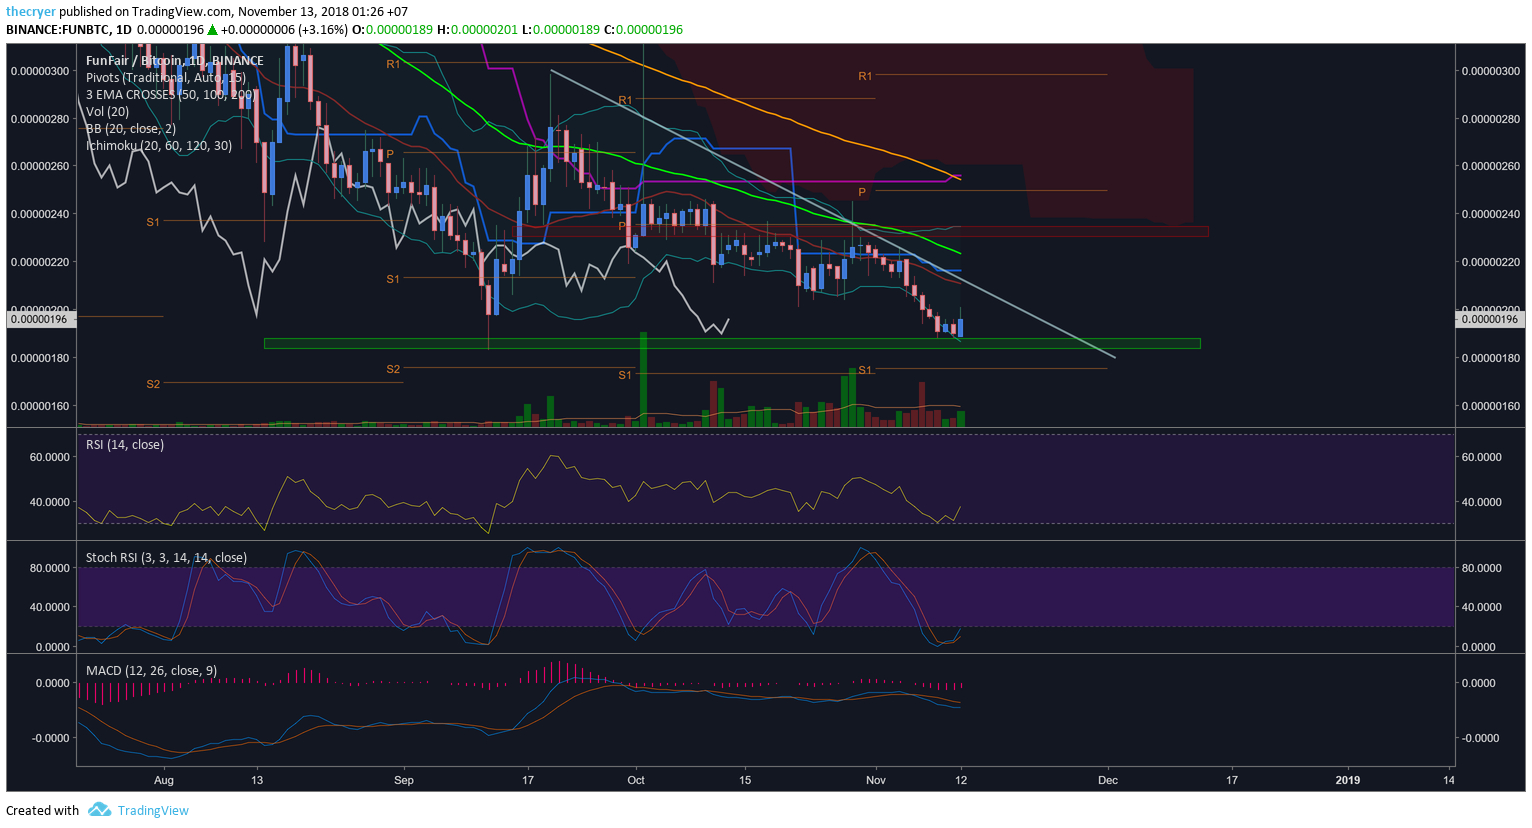
Task: Click the green support zone rectangle
Action: coord(732,343)
